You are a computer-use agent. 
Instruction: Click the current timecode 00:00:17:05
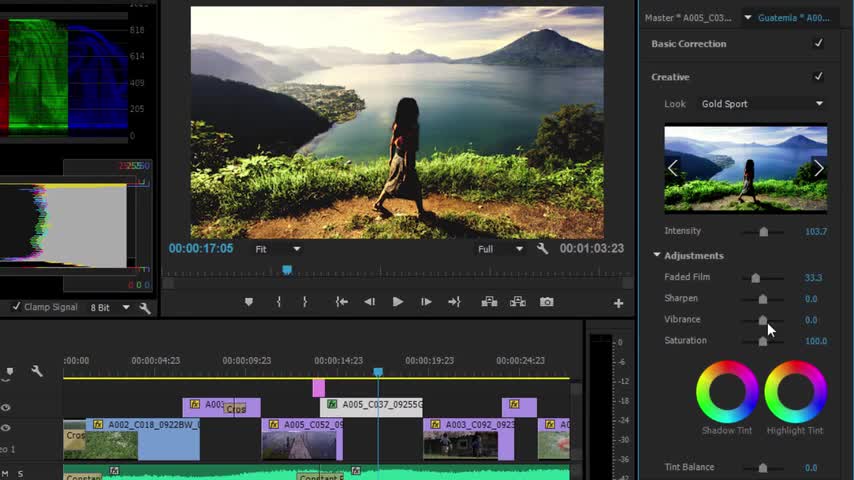click(x=200, y=248)
